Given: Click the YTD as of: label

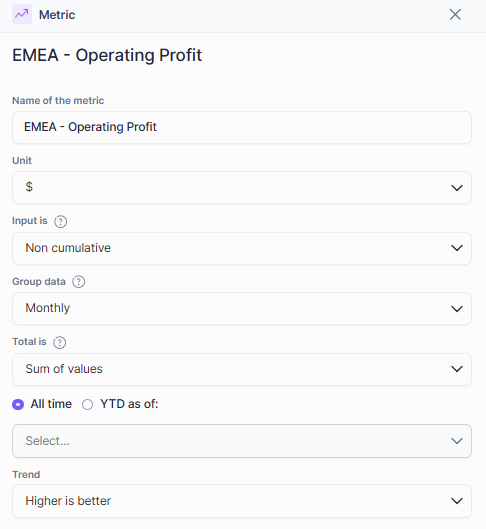Looking at the screenshot, I should pyautogui.click(x=129, y=404).
